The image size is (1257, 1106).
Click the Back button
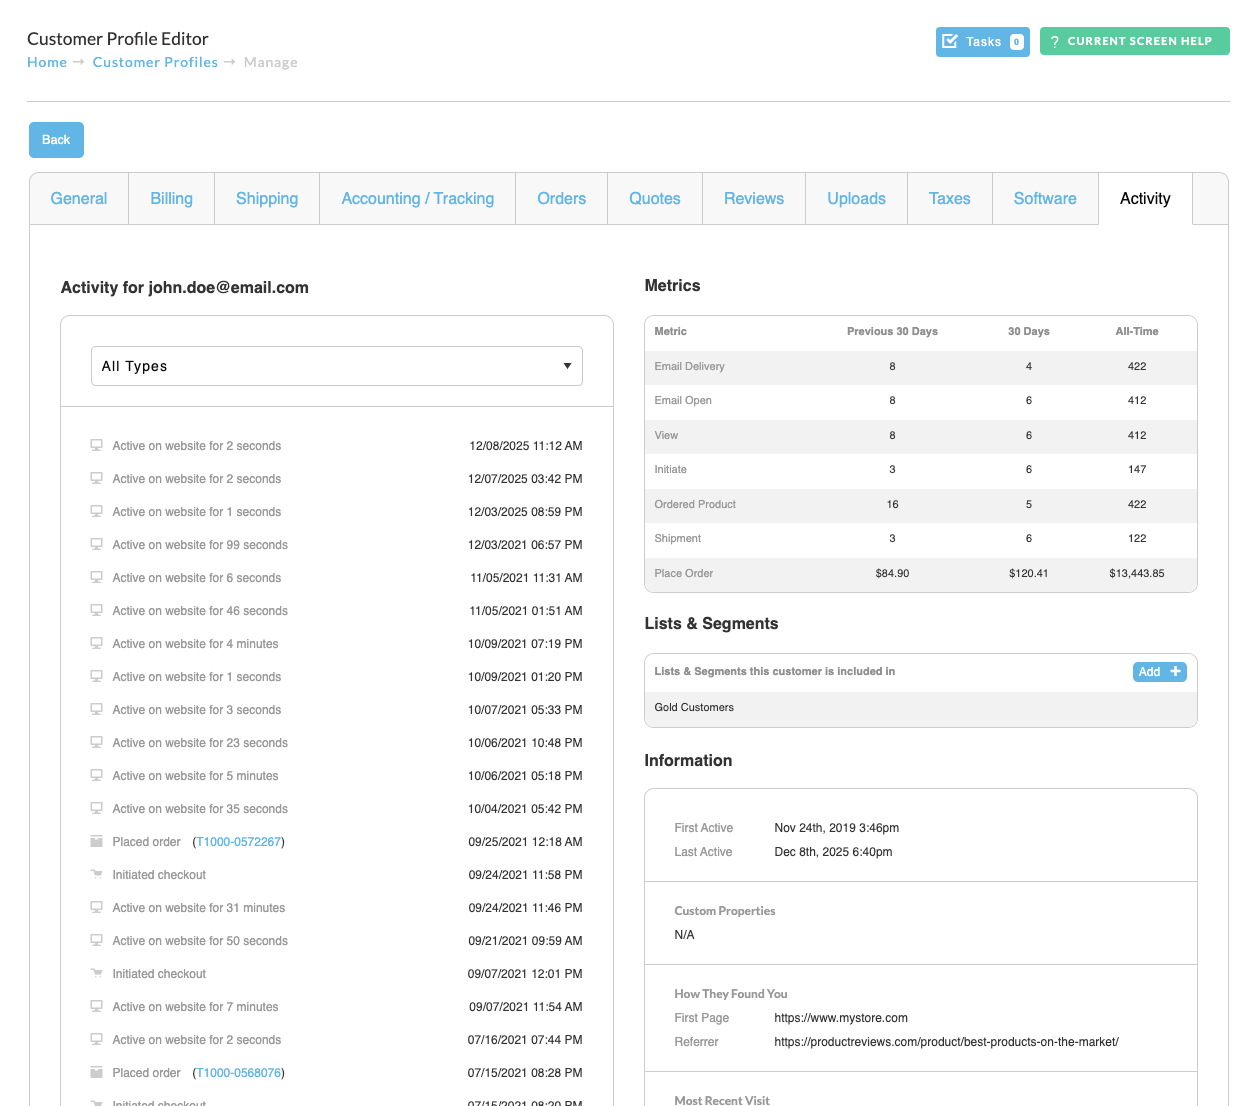(x=56, y=140)
